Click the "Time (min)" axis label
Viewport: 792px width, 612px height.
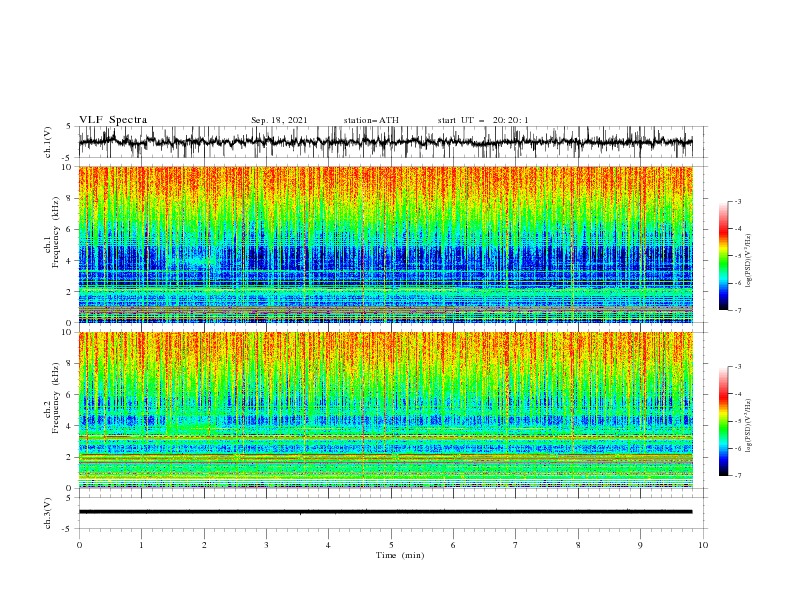400,555
